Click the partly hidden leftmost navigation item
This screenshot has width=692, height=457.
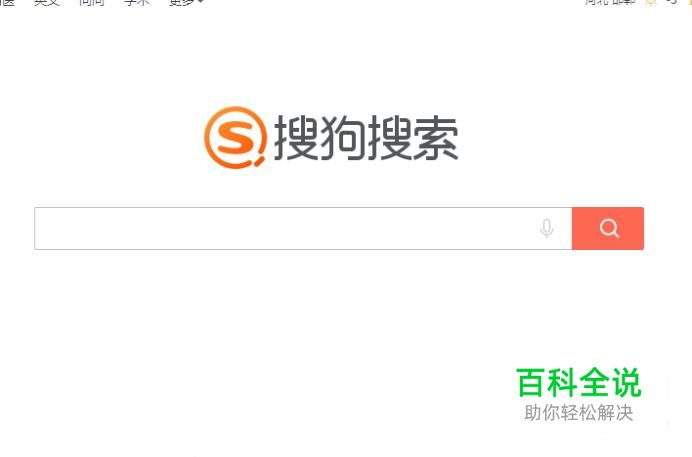point(8,2)
